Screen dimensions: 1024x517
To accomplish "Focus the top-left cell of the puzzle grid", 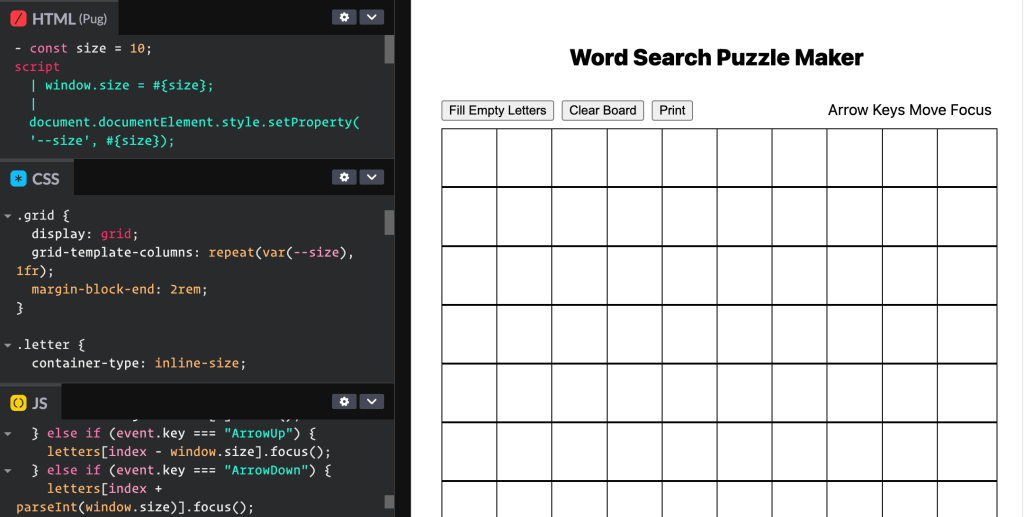I will 469,158.
